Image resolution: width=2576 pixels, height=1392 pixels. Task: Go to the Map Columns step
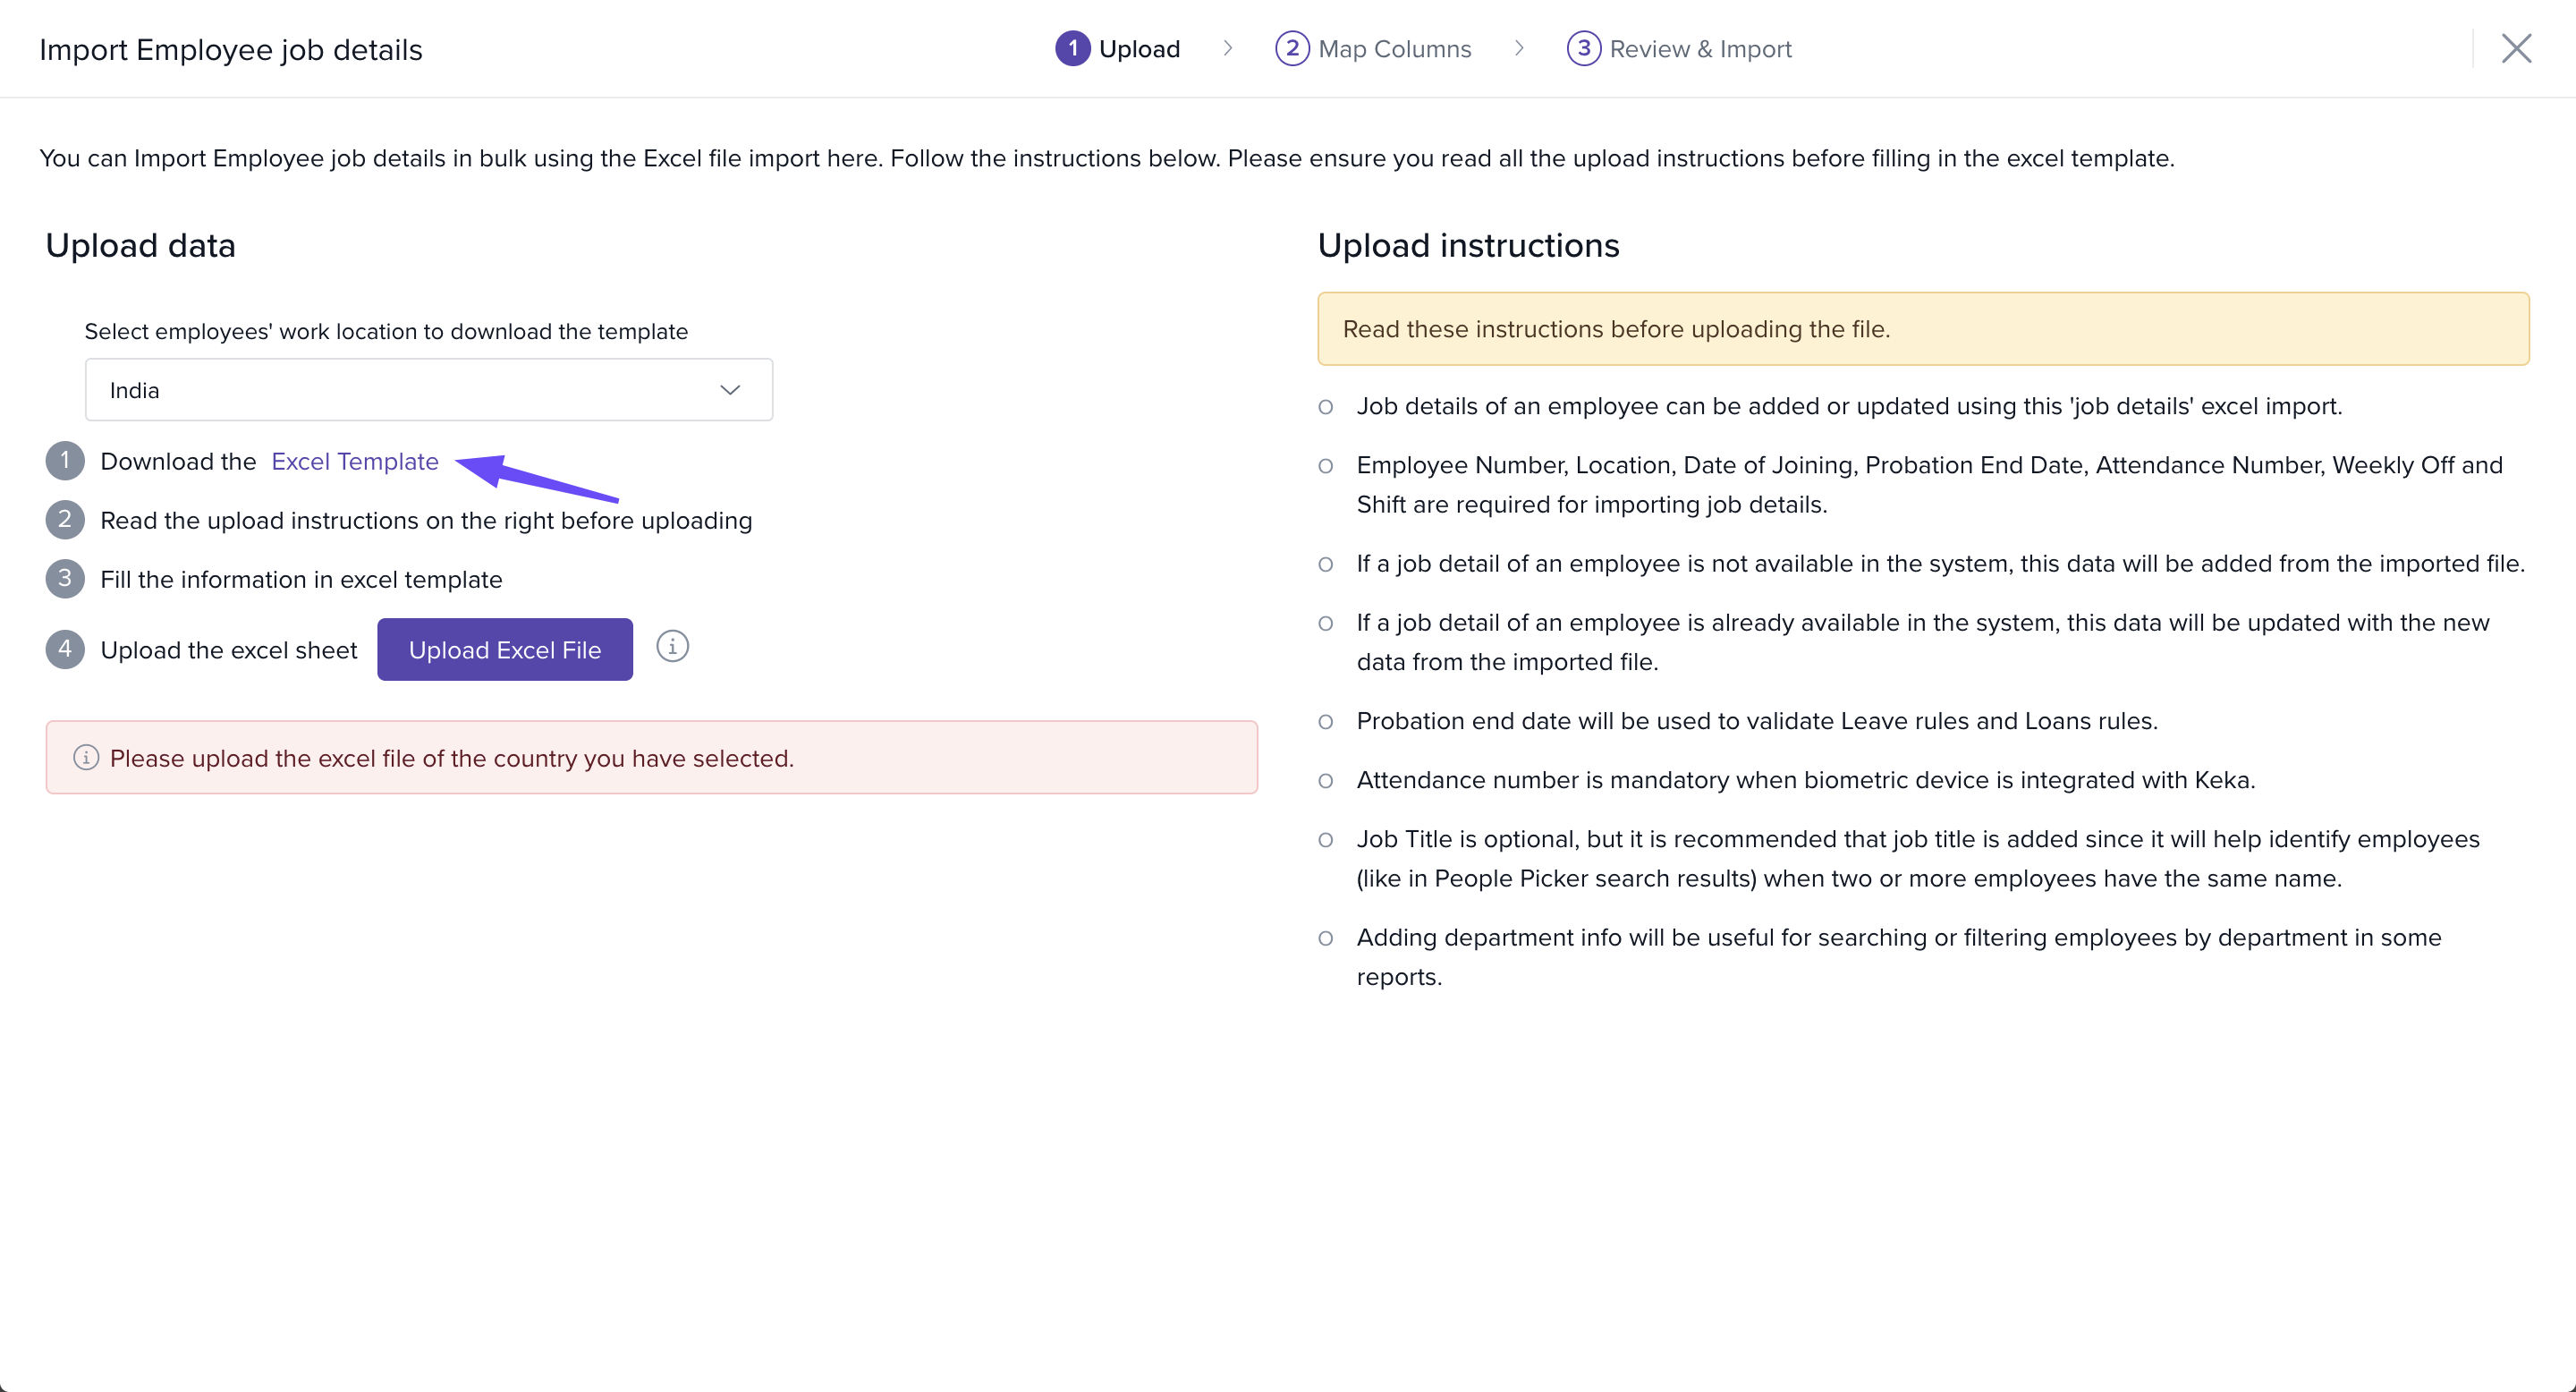click(x=1394, y=49)
